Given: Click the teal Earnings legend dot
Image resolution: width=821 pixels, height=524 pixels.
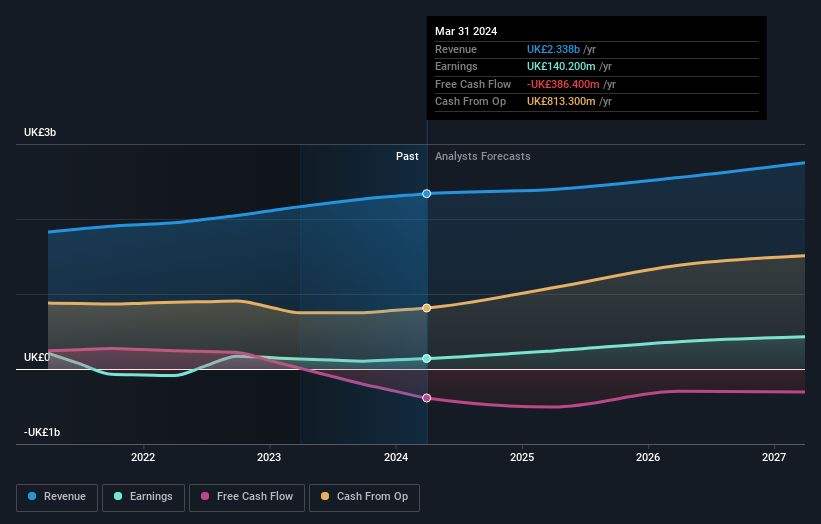Looking at the screenshot, I should click(118, 496).
